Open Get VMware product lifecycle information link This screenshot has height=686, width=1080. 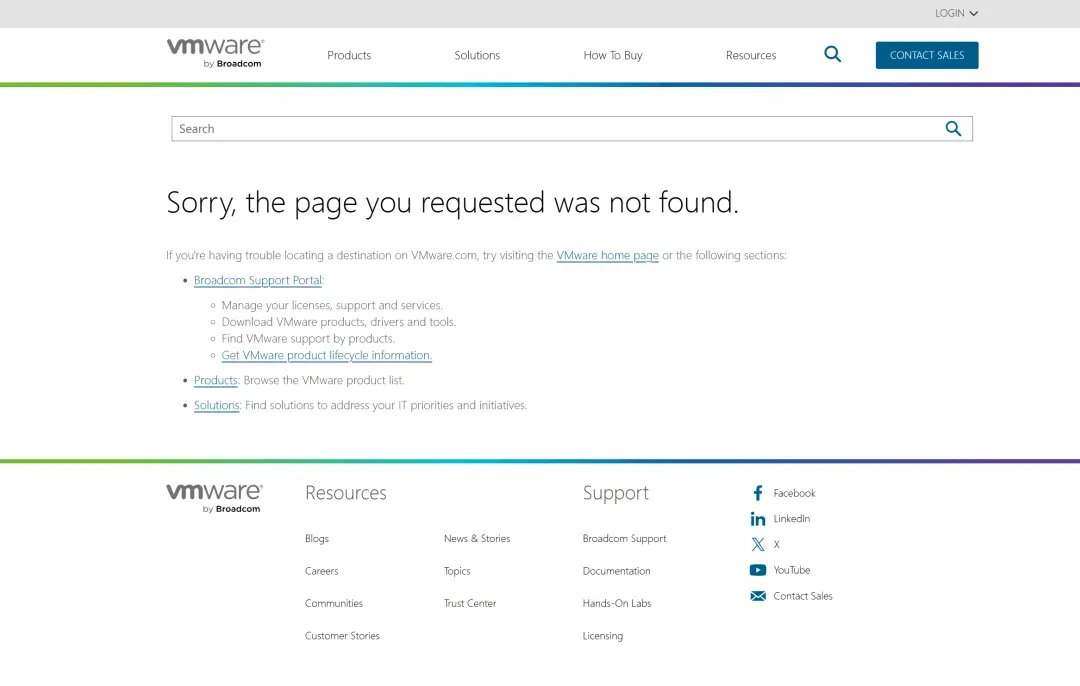click(x=326, y=355)
